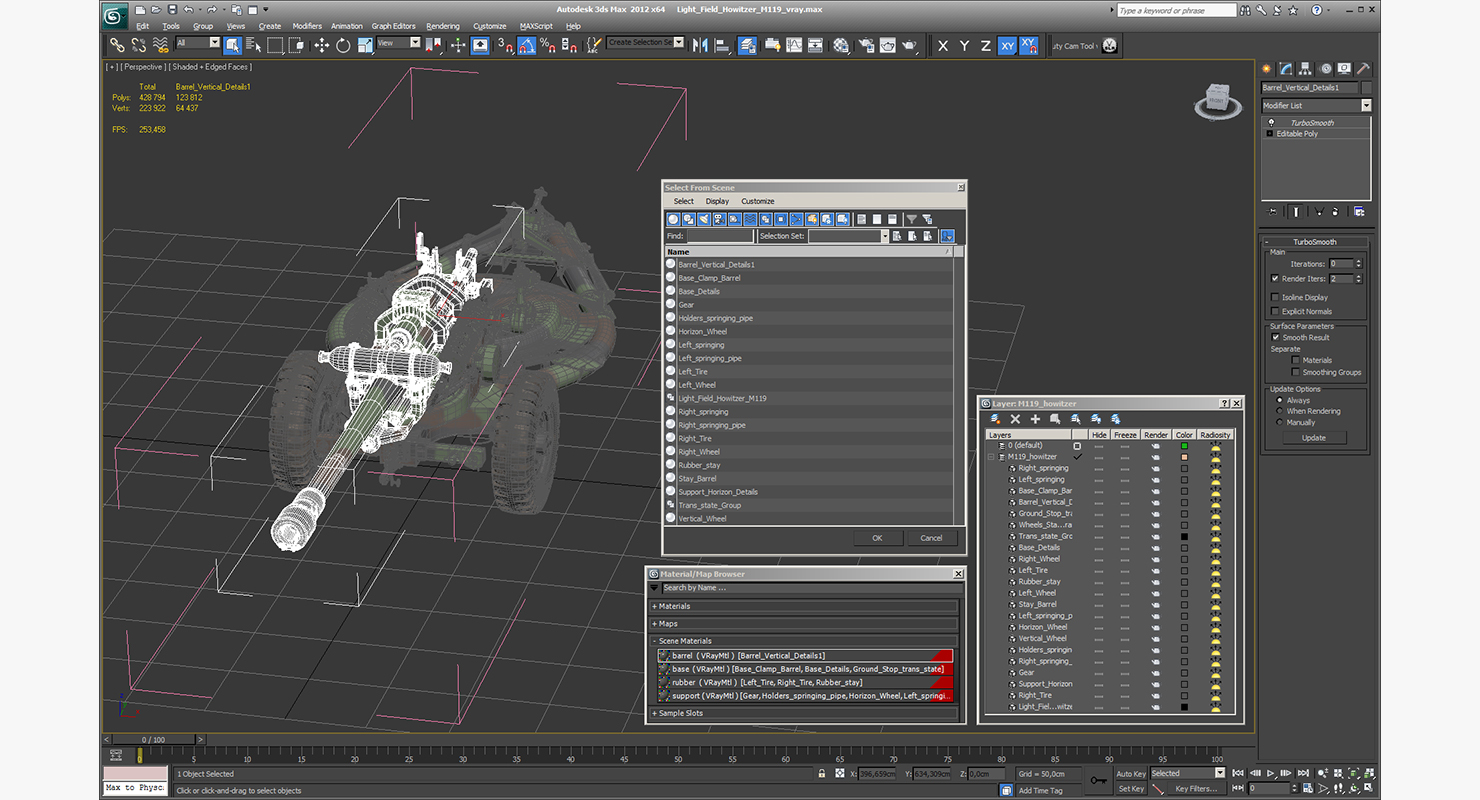Click the Set Key button
Viewport: 1480px width, 800px height.
[1130, 788]
